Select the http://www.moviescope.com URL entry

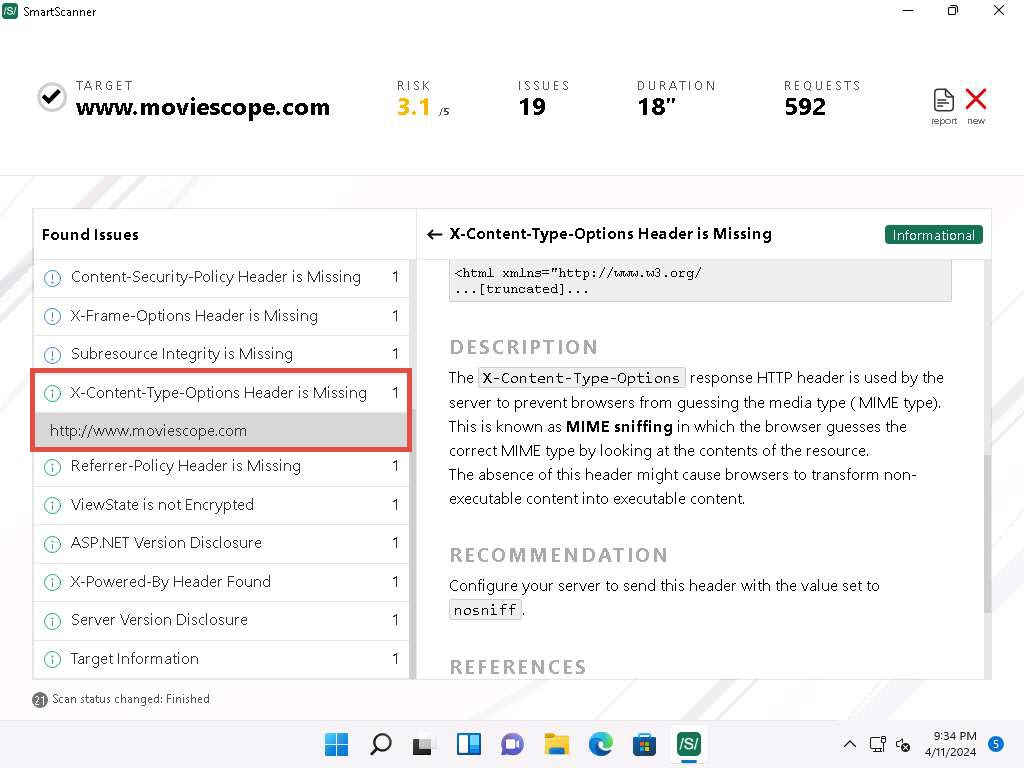click(x=148, y=431)
